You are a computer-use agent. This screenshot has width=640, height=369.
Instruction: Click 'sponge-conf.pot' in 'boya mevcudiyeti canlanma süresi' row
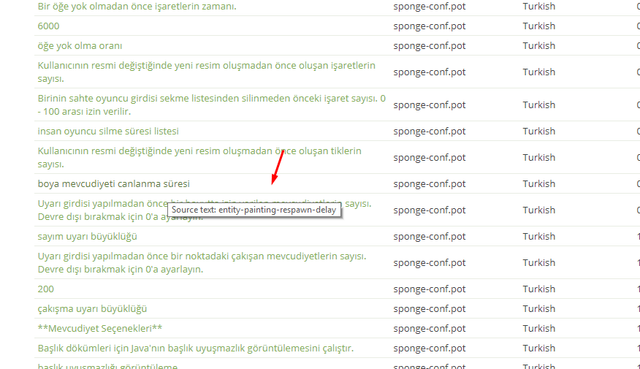pos(429,184)
